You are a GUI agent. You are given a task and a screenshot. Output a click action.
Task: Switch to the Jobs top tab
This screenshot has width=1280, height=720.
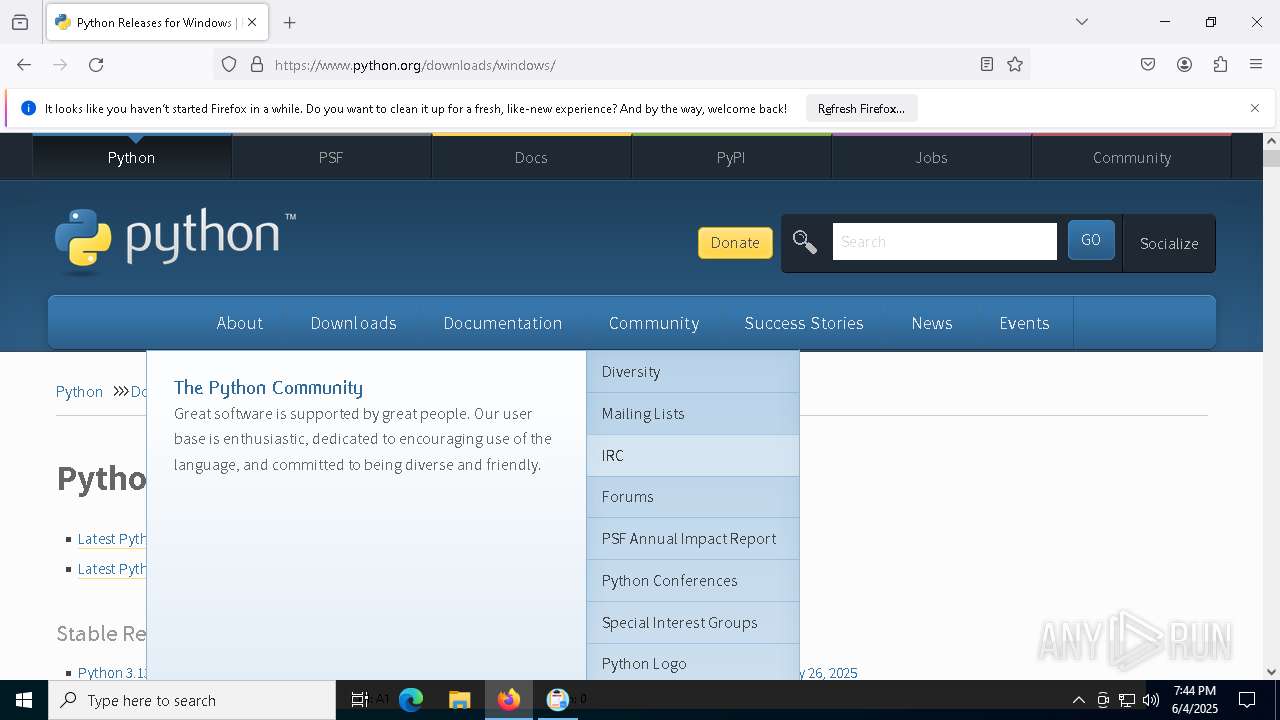(x=931, y=157)
